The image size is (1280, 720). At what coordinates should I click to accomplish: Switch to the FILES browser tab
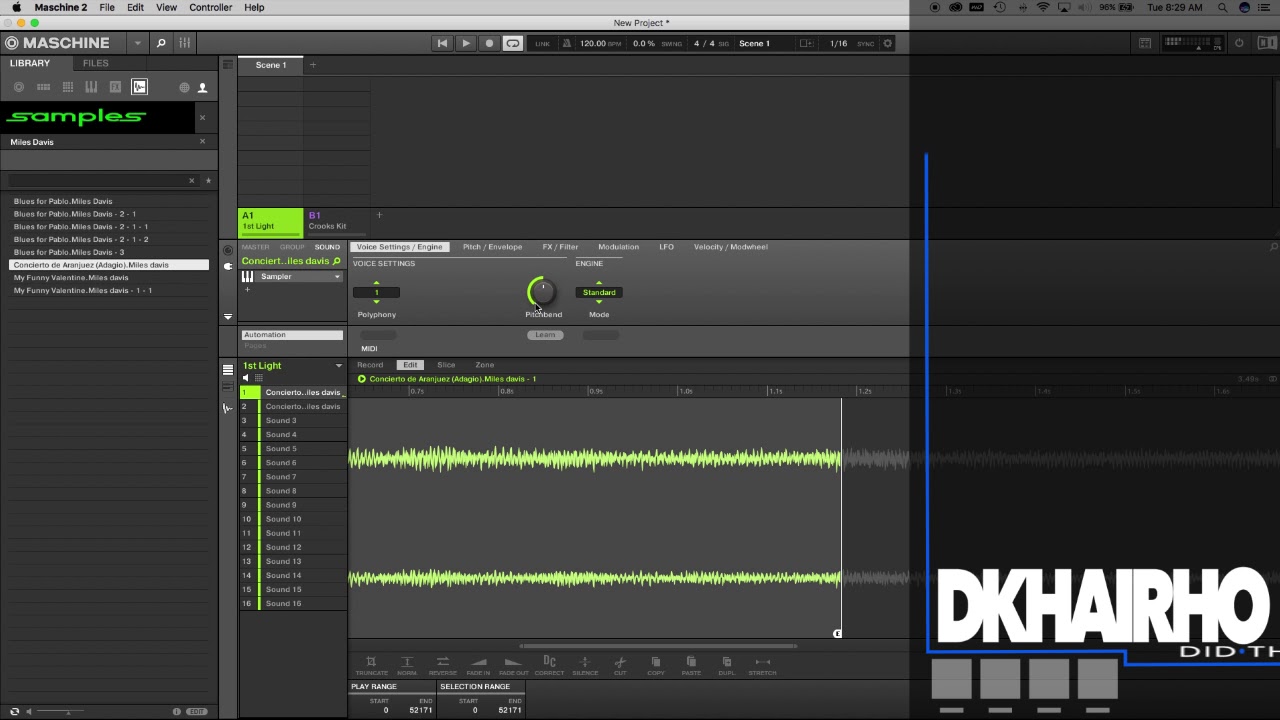coord(96,63)
